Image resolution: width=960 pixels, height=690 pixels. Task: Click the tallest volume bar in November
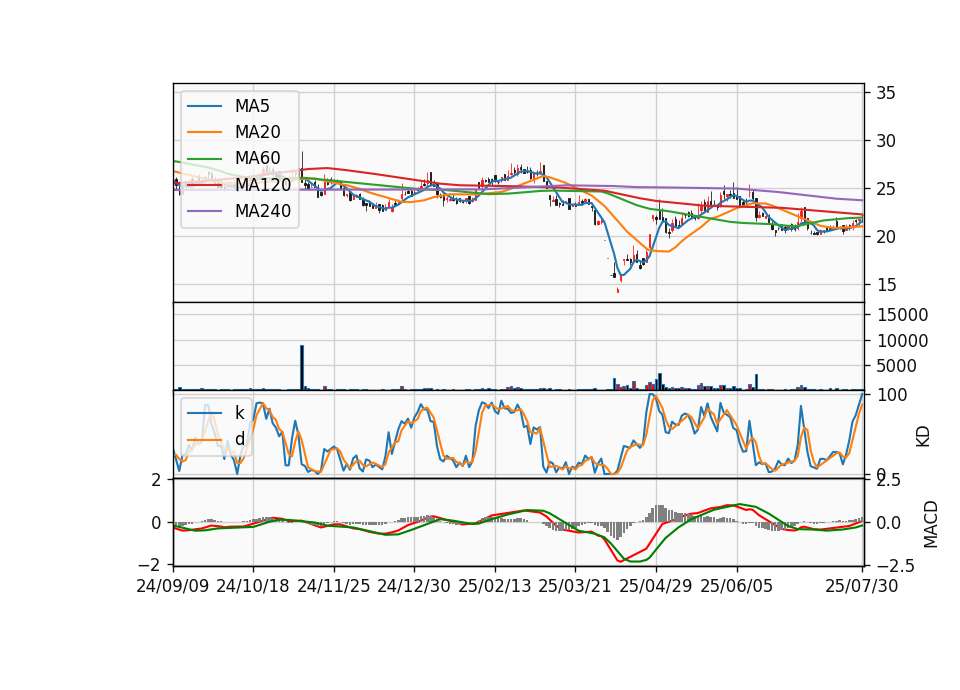click(x=302, y=367)
